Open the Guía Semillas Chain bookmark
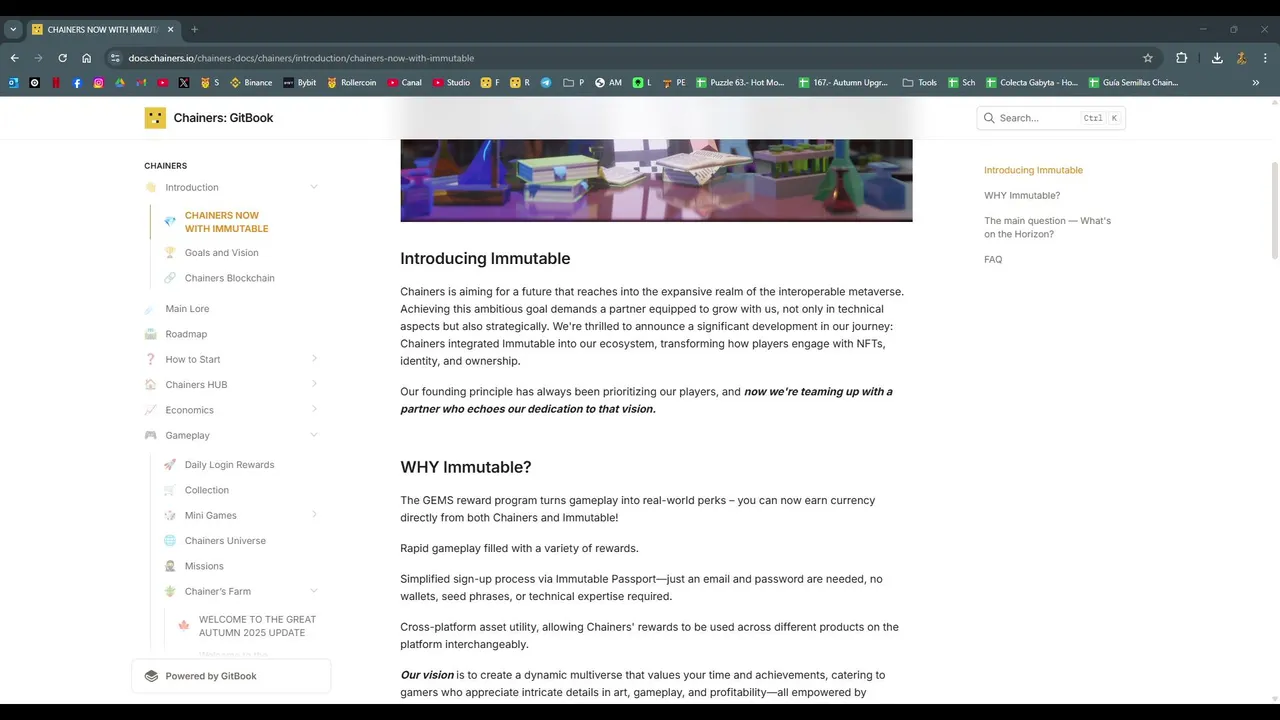Viewport: 1280px width, 720px height. tap(1134, 83)
